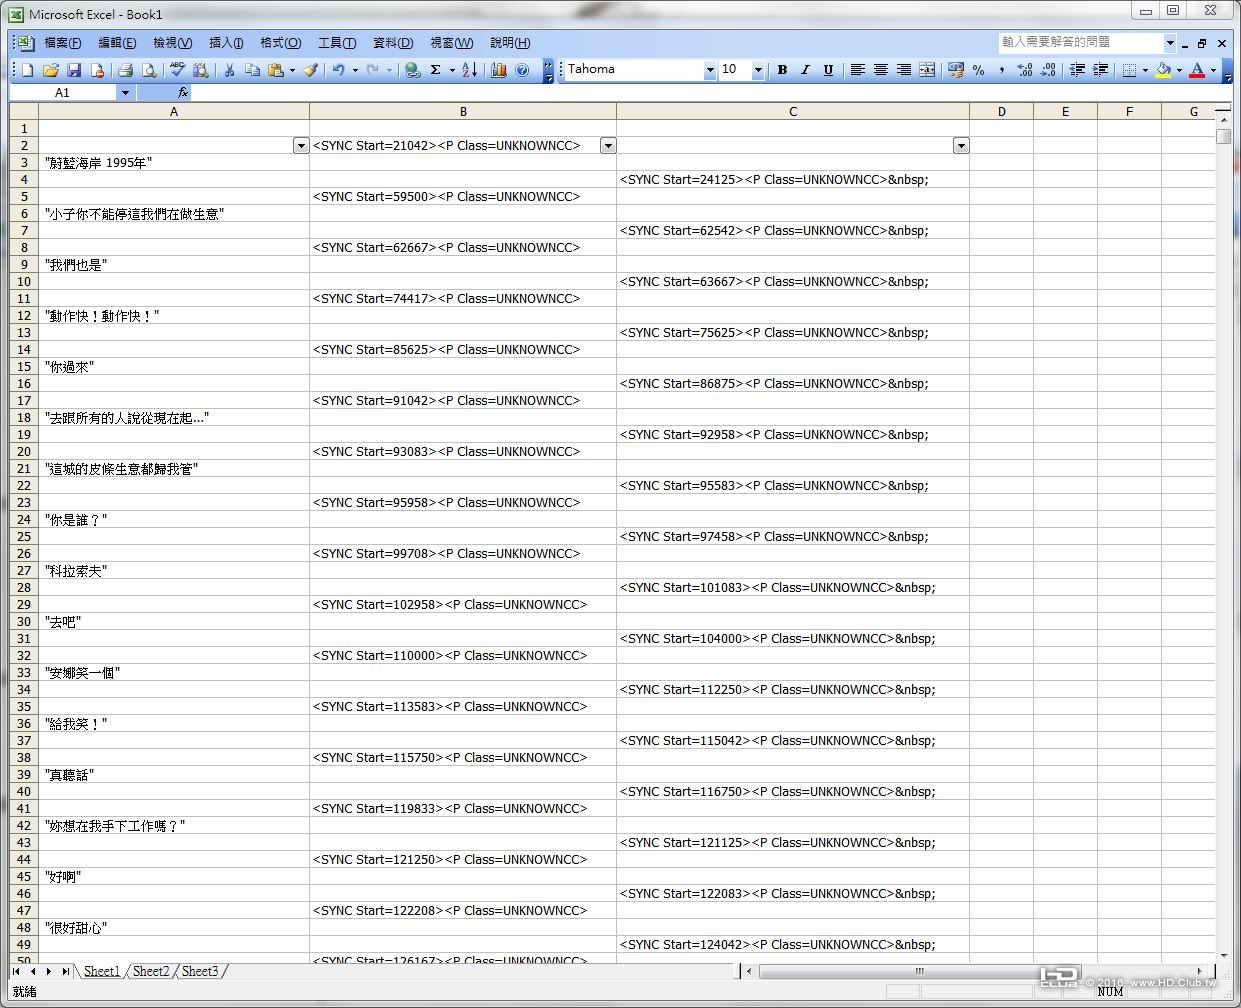
Task: Open the filter dropdown in column C
Action: [961, 146]
